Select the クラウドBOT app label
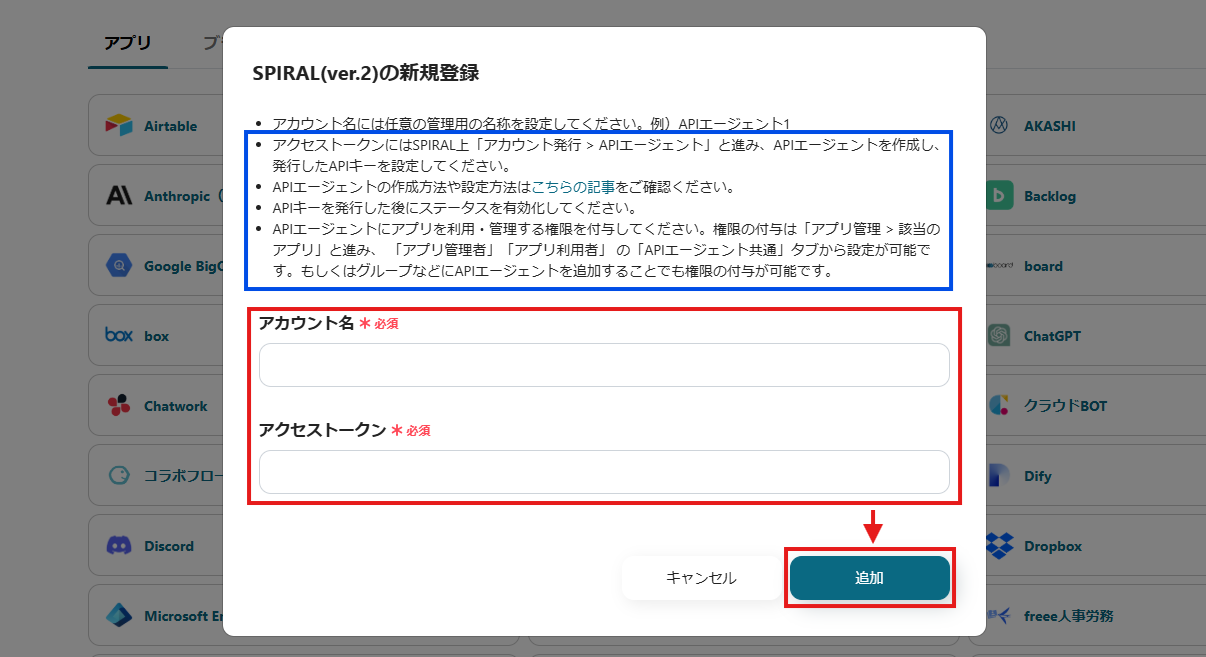The height and width of the screenshot is (657, 1206). [1065, 407]
